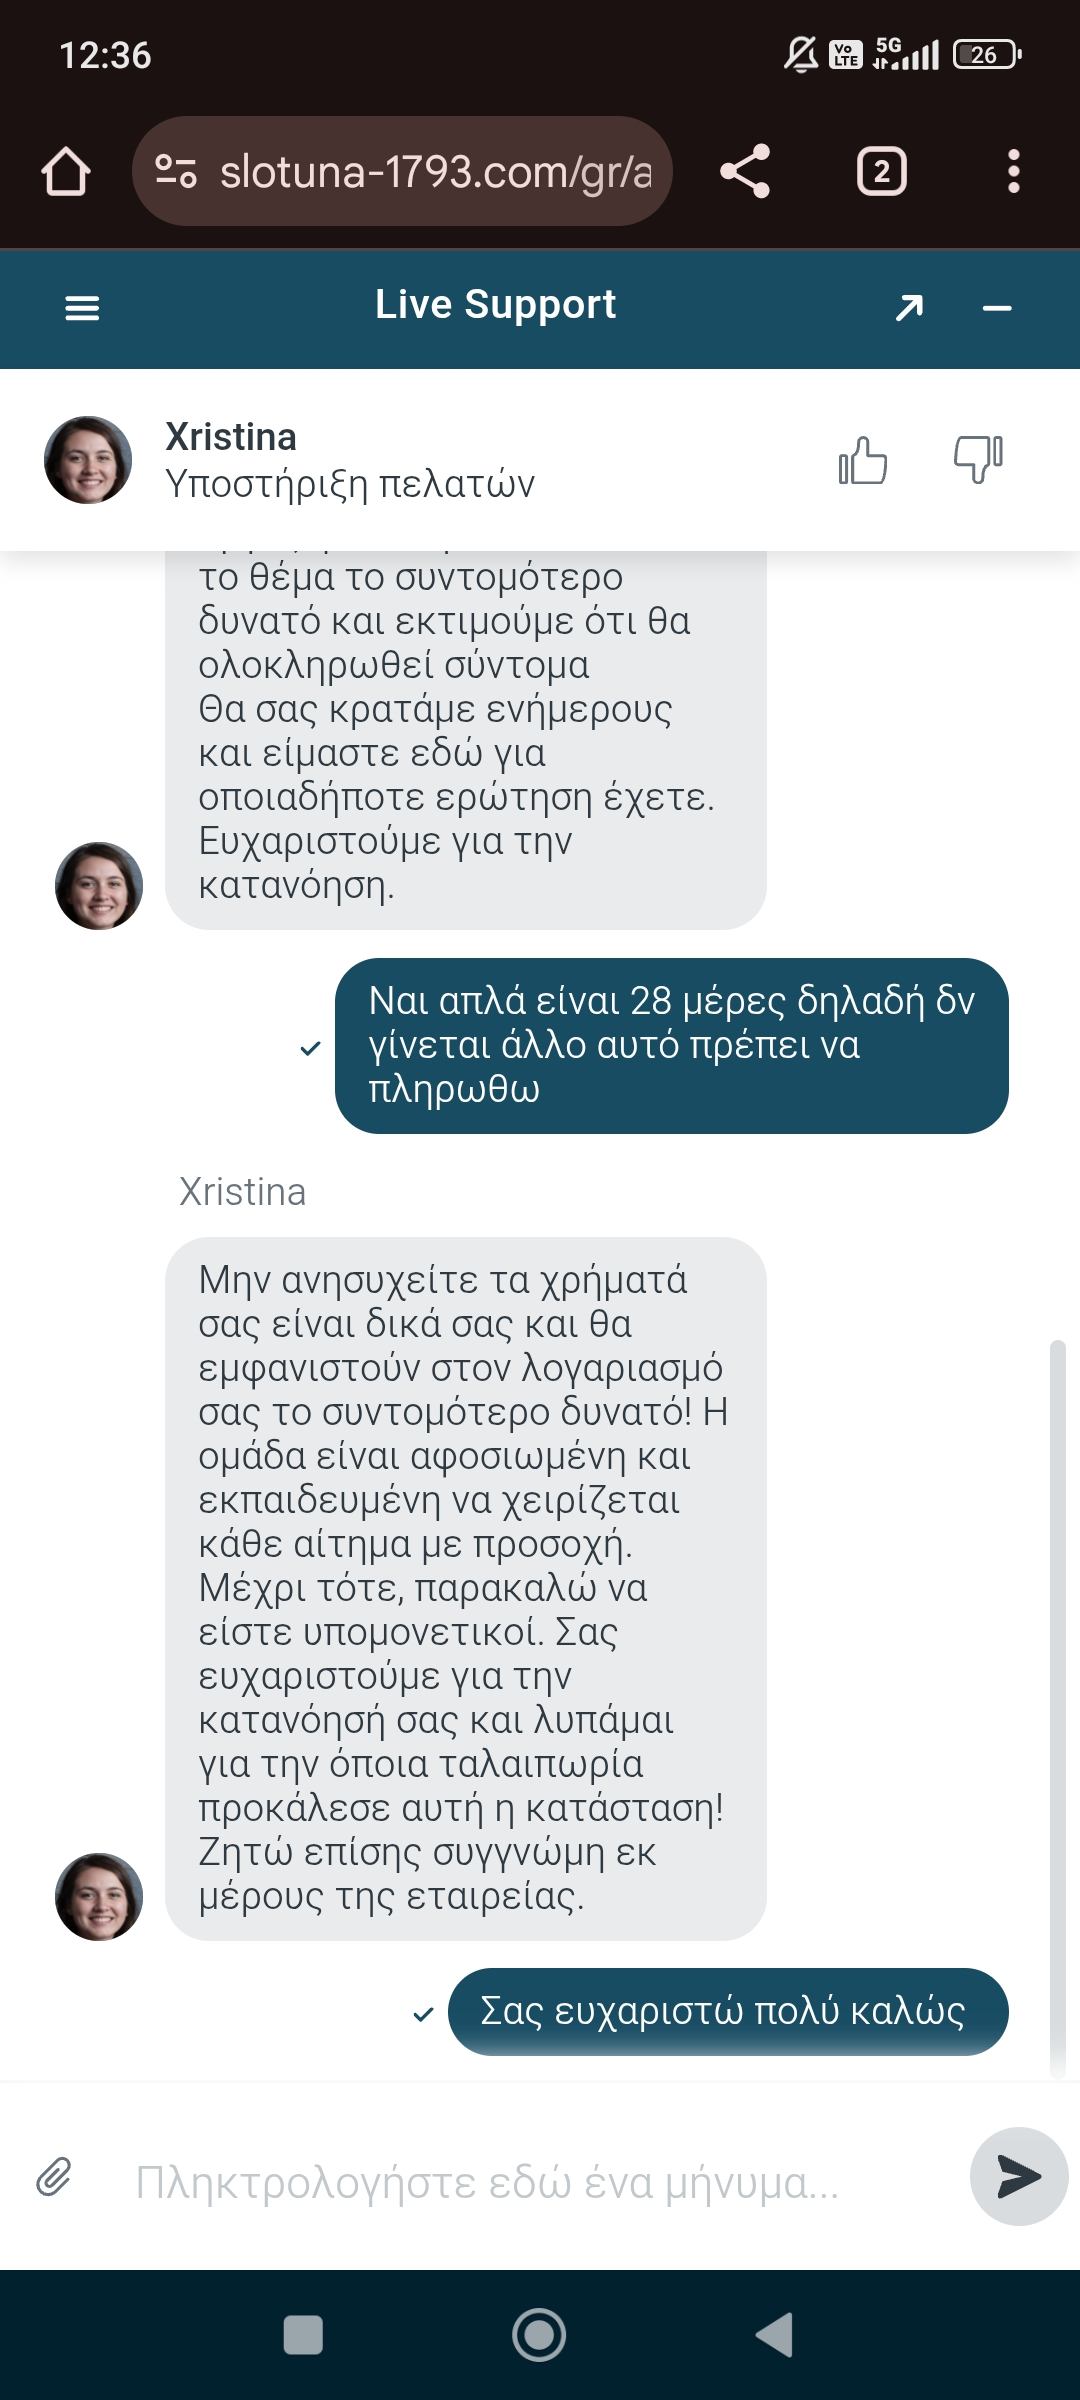
Task: Pop out the chat with arrow icon
Action: click(909, 308)
